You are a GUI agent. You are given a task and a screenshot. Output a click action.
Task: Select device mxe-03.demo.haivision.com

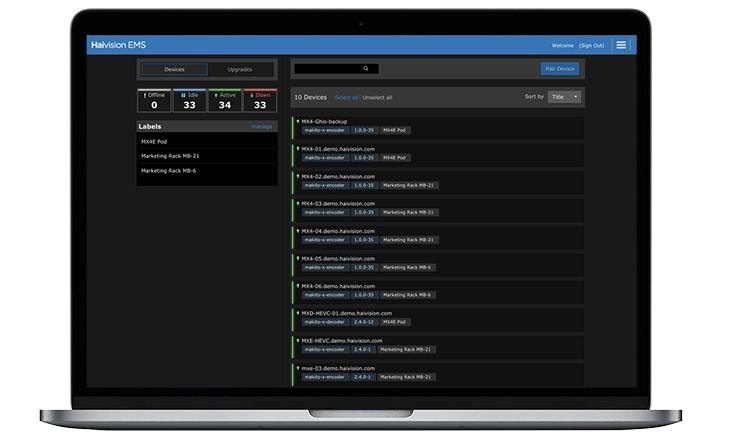pyautogui.click(x=438, y=375)
